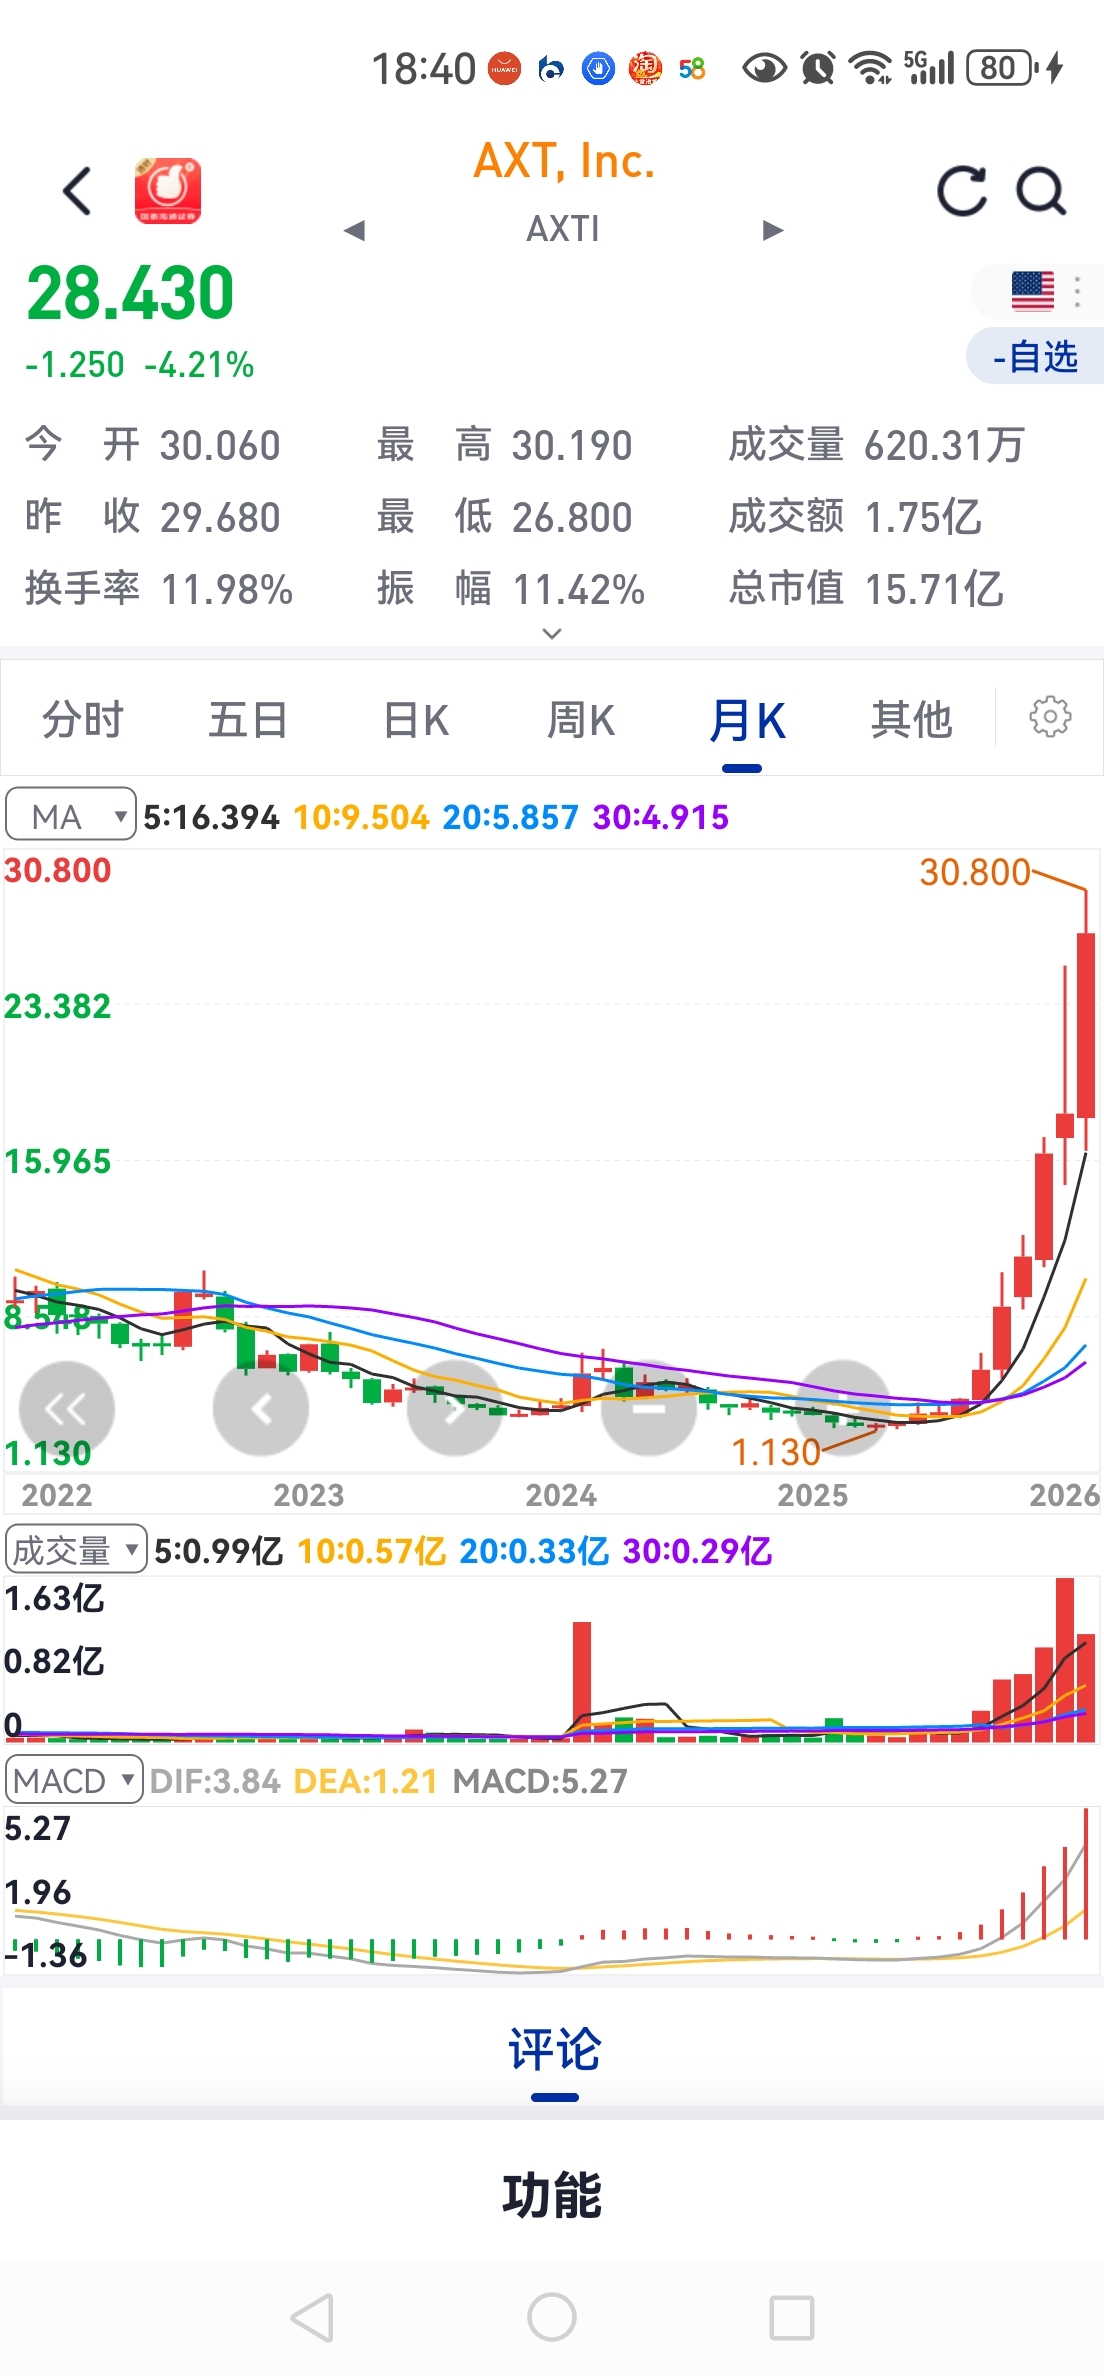Image resolution: width=1104 pixels, height=2376 pixels.
Task: Move chart left with single-arrow button
Action: coord(261,1408)
